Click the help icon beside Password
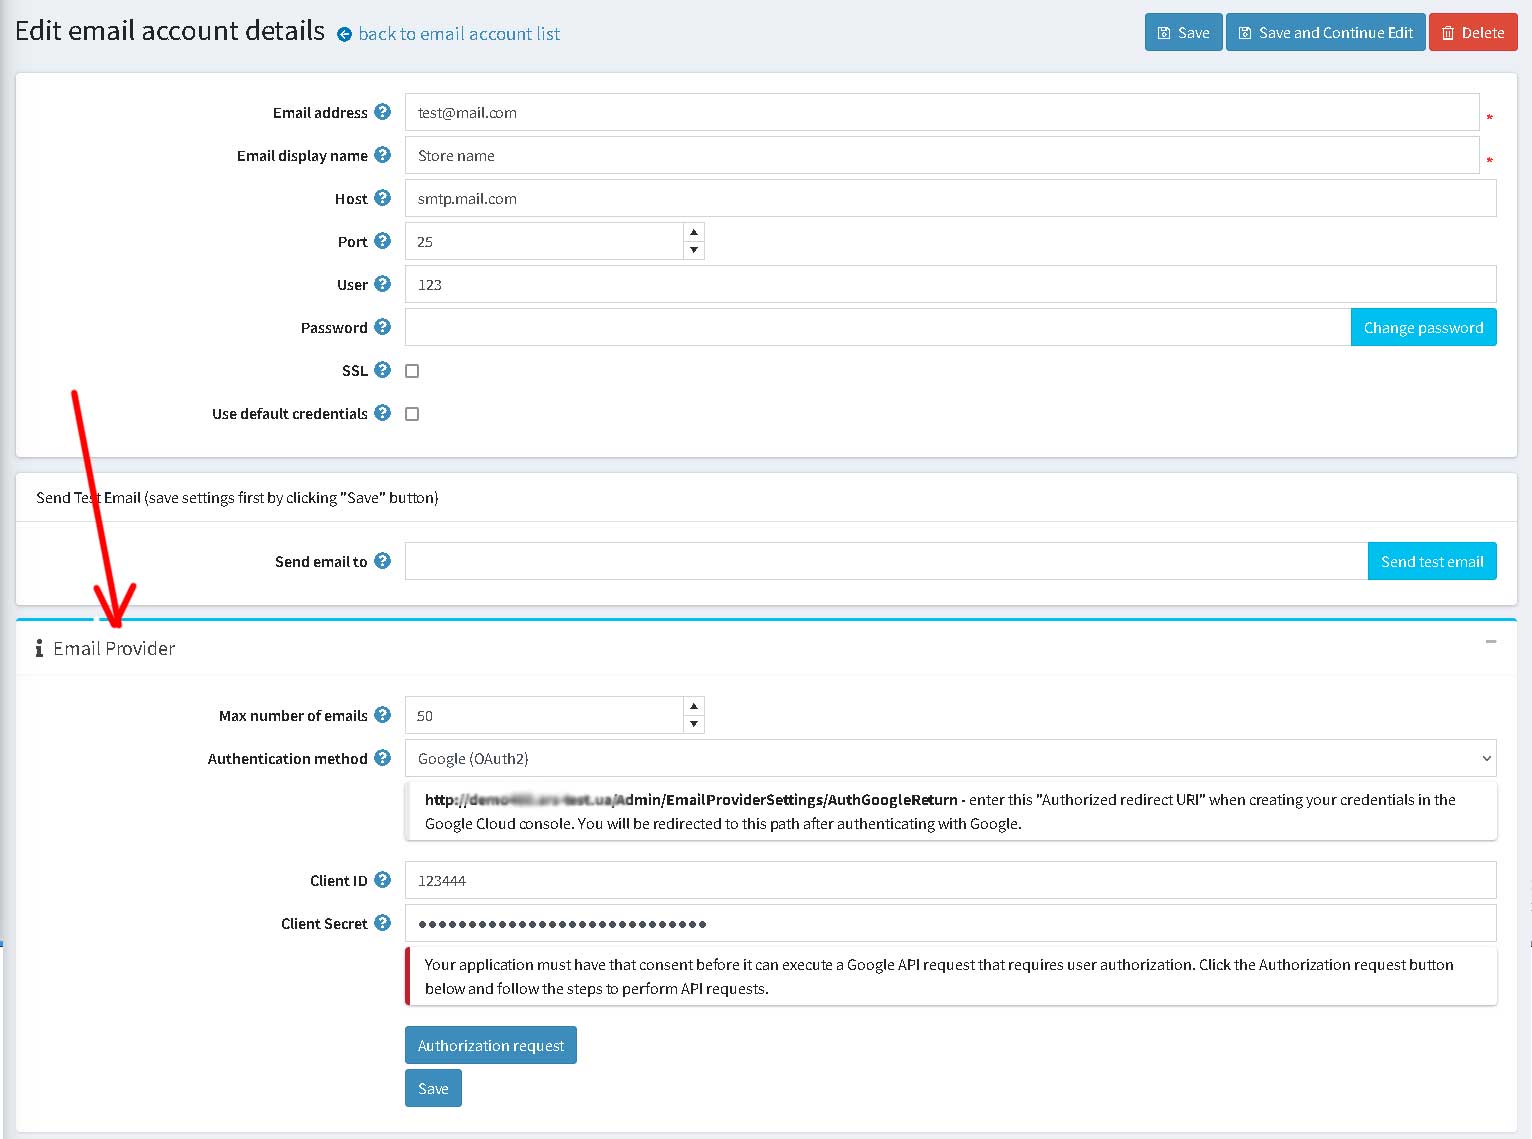The image size is (1532, 1139). tap(382, 327)
